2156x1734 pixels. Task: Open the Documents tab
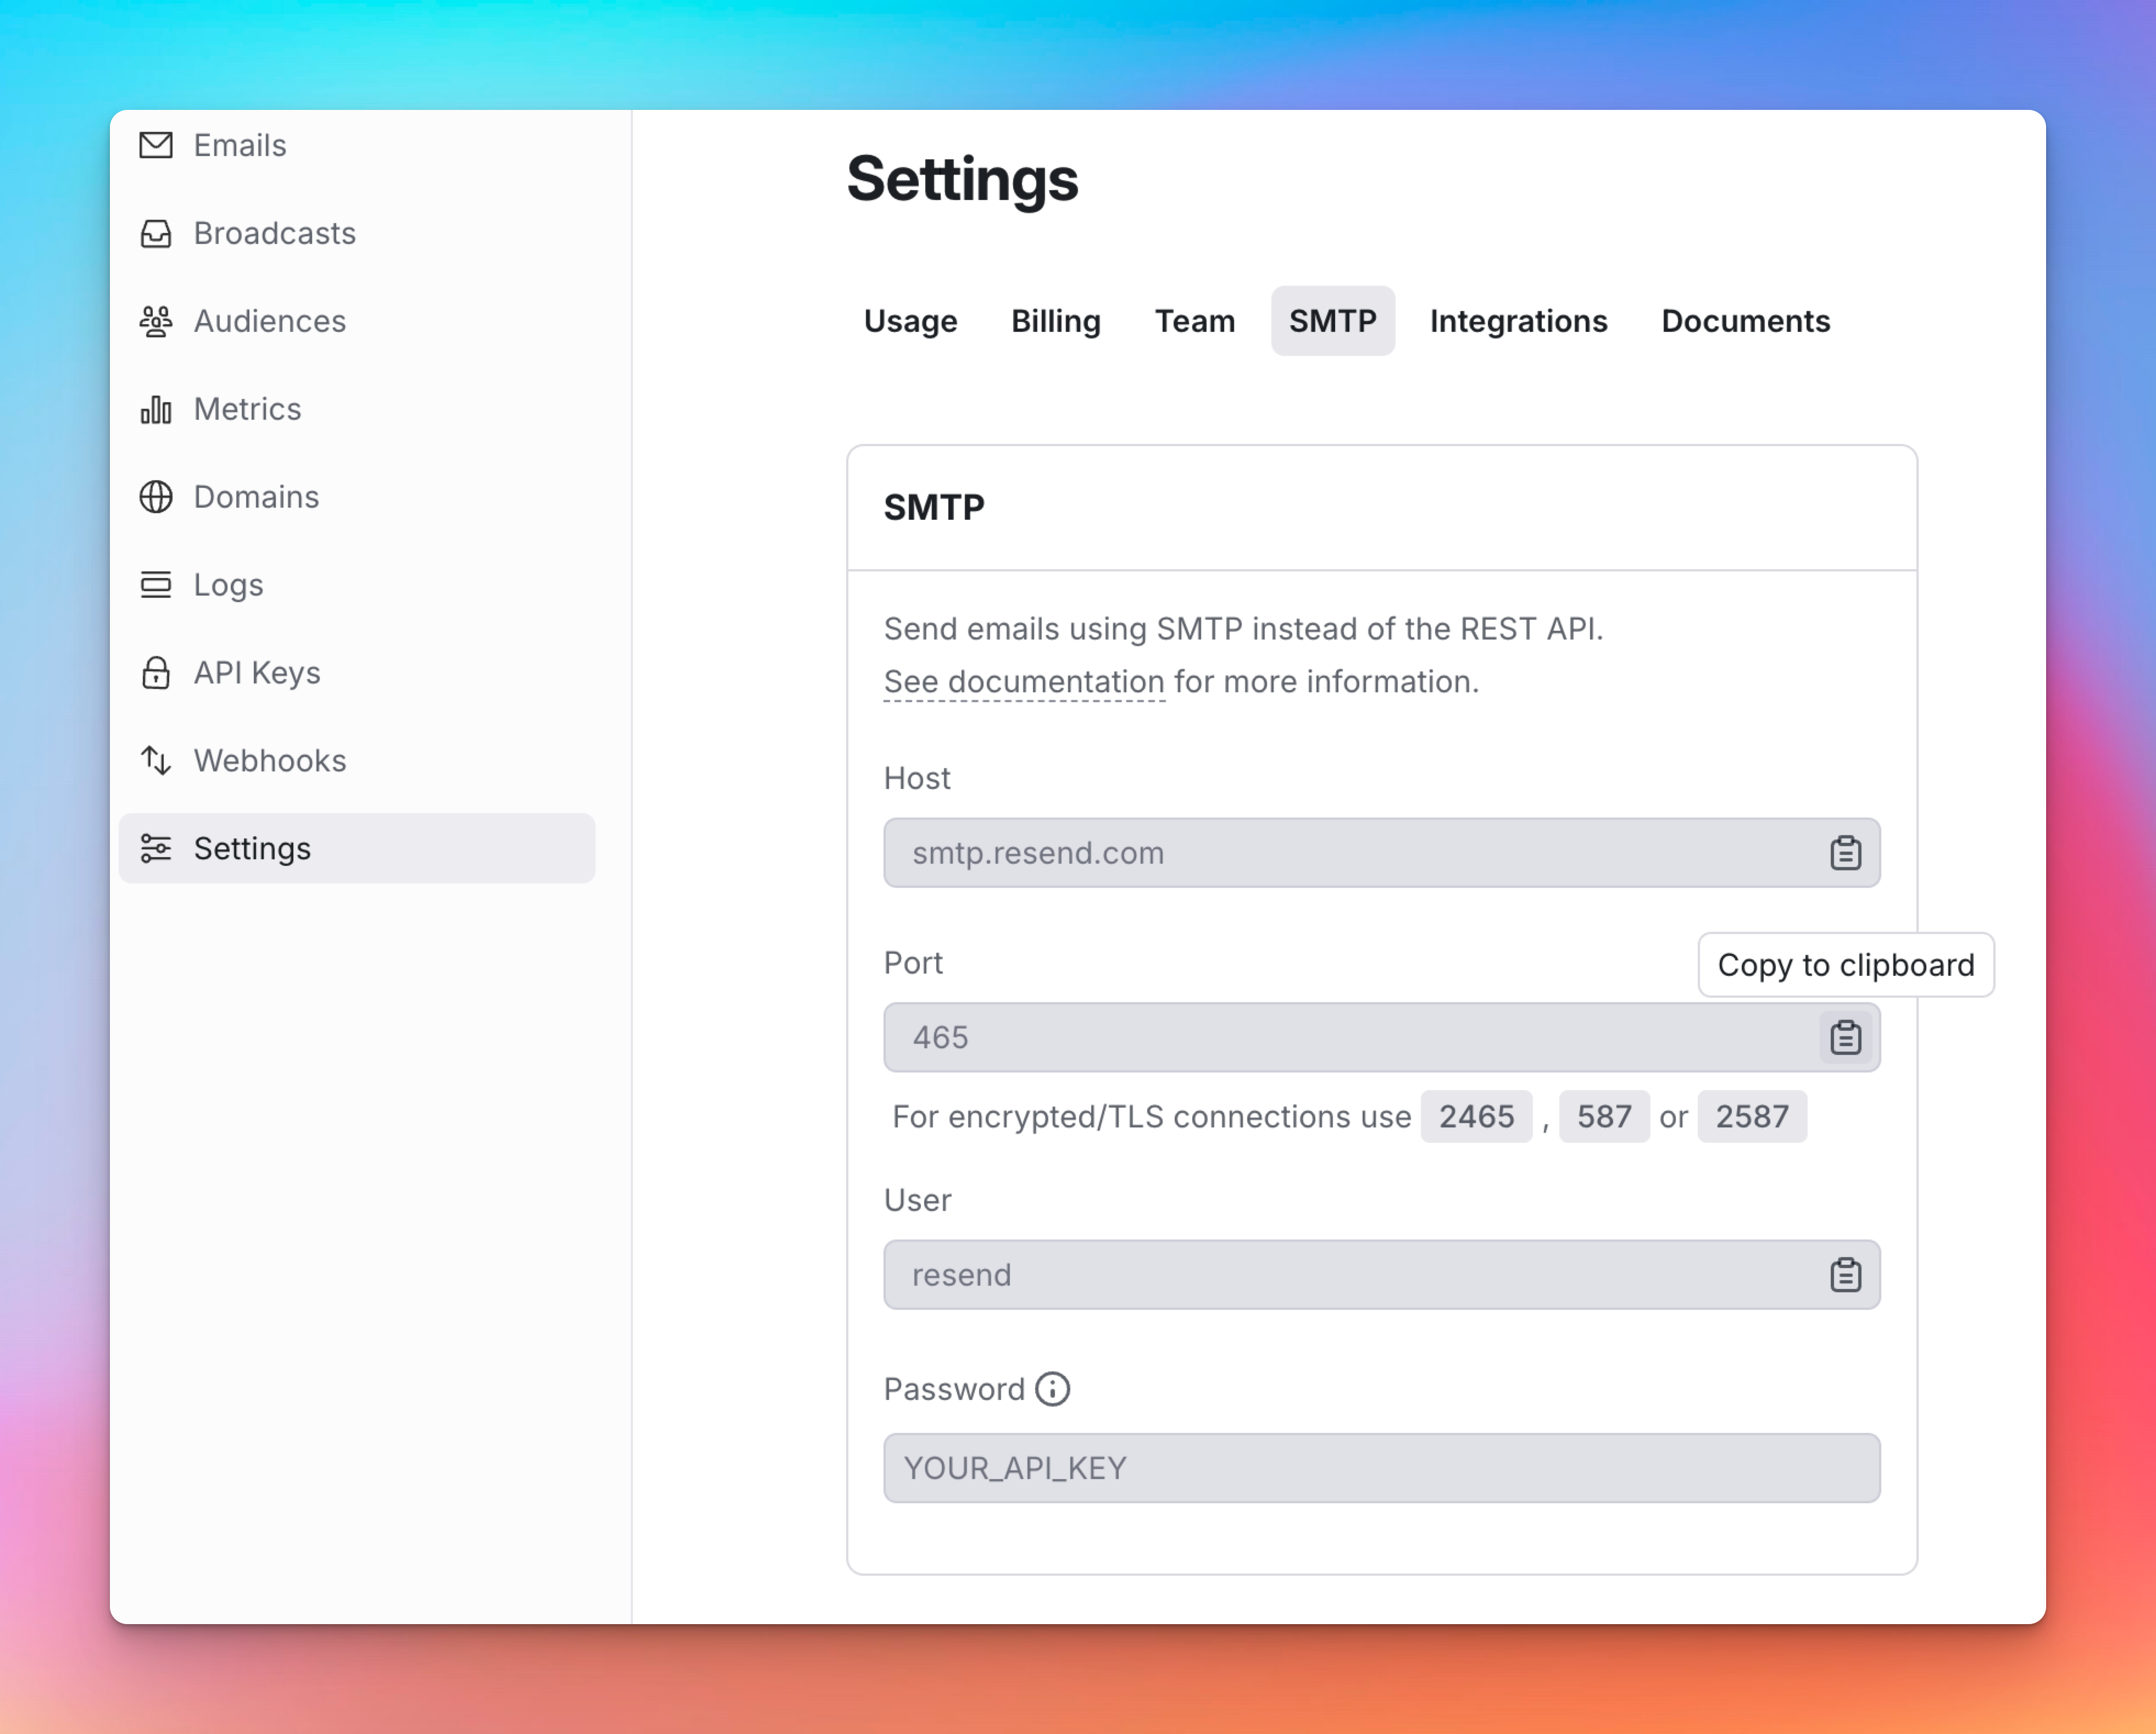pos(1745,321)
